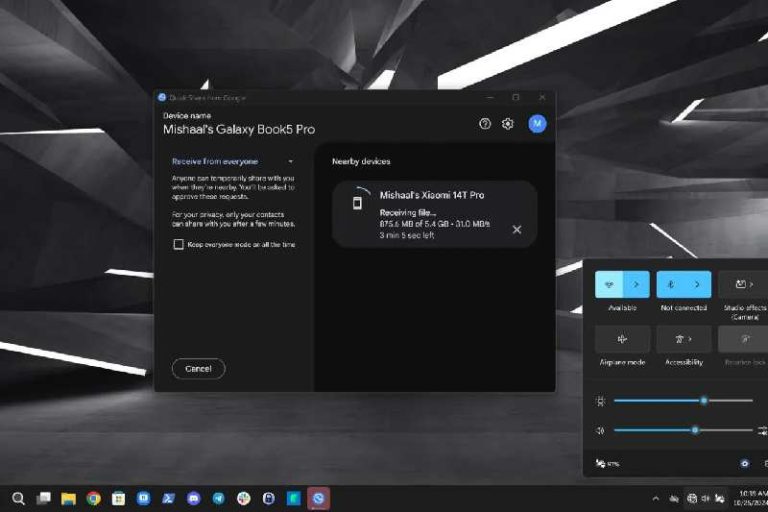Open Quick Share help icon

click(x=485, y=124)
